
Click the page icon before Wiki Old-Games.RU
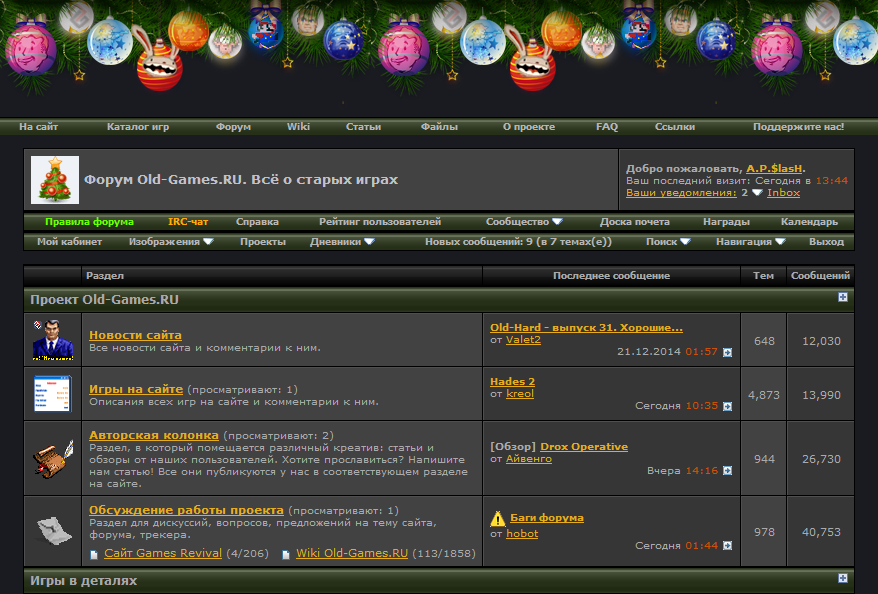click(286, 554)
